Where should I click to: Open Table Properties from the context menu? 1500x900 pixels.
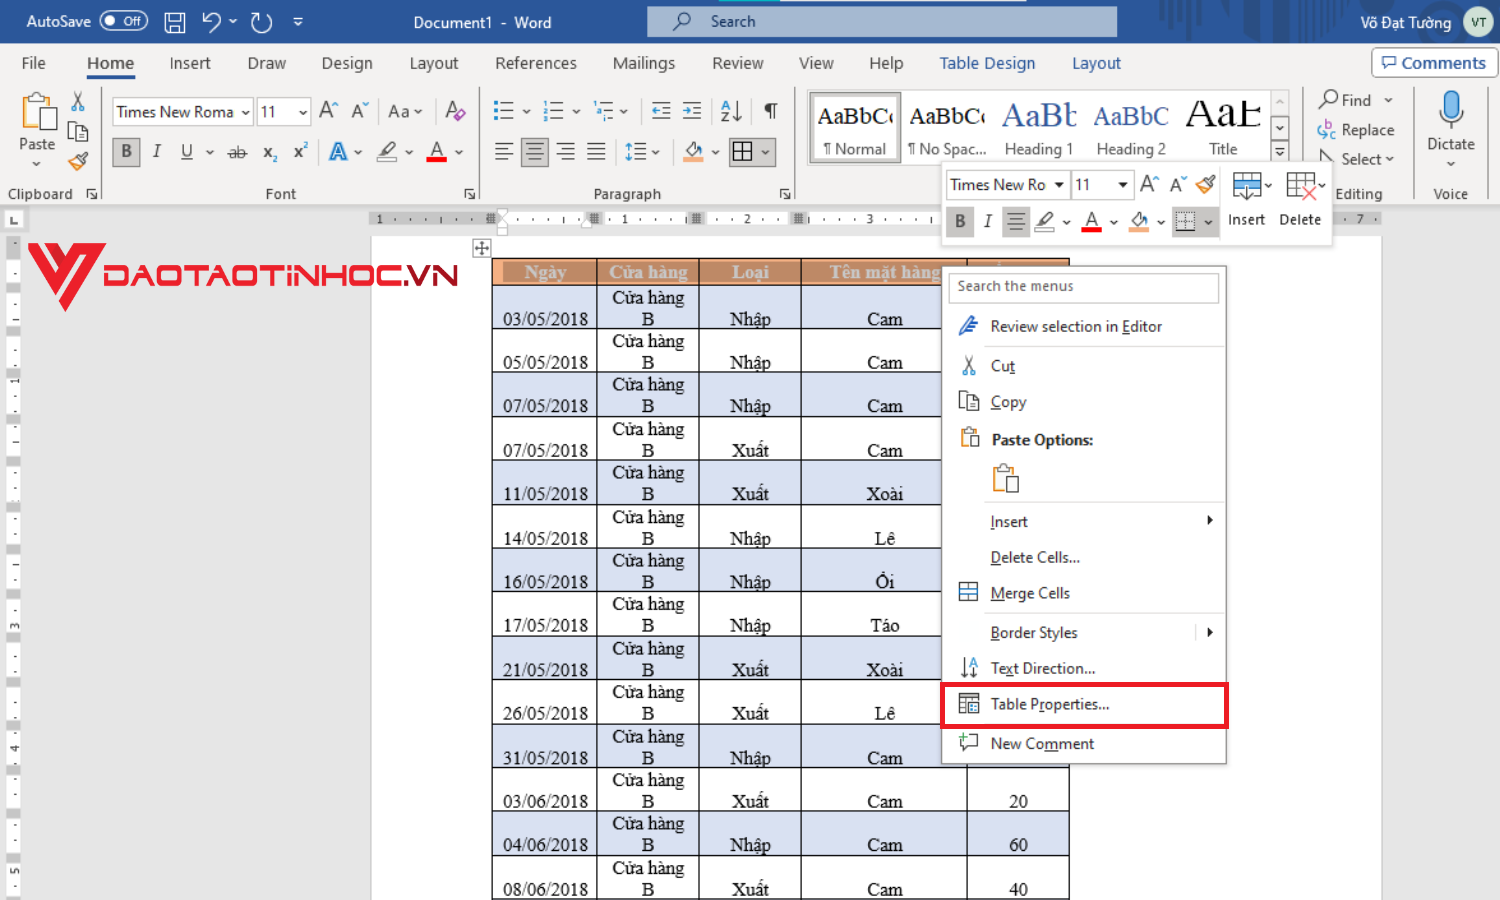1049,704
